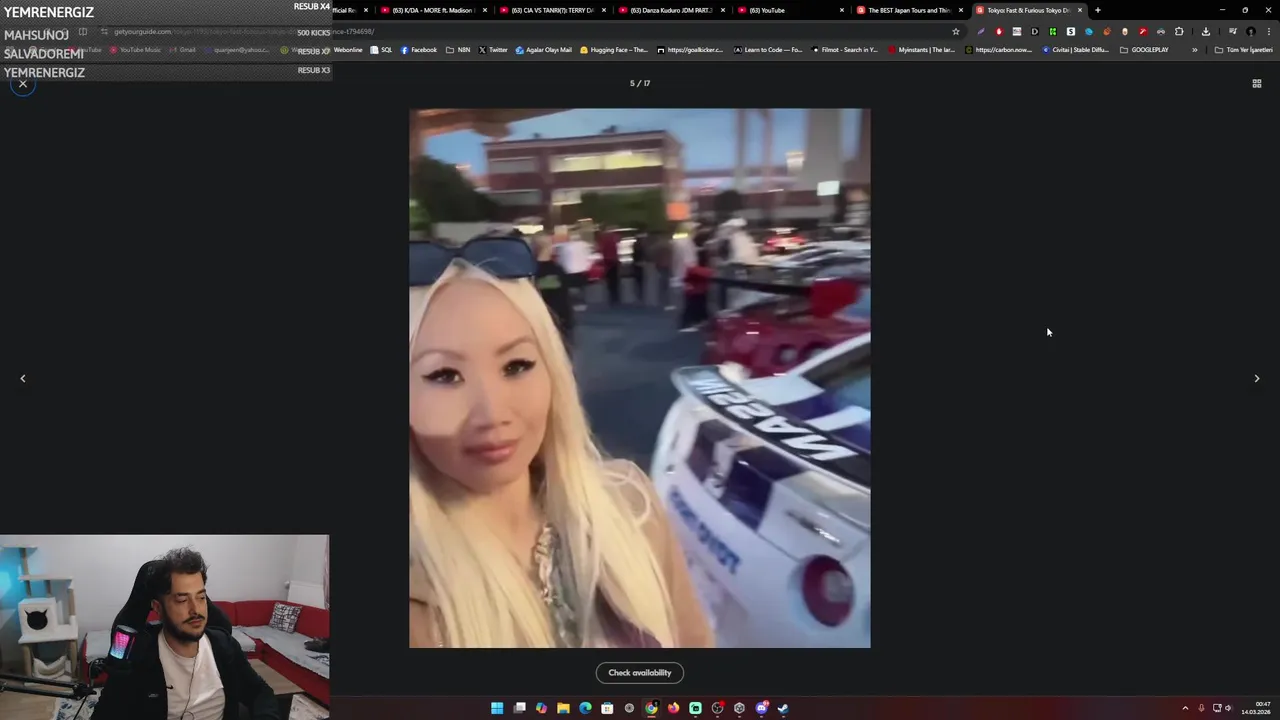Close the photo gallery with the X icon
This screenshot has height=720, width=1280.
[x=23, y=84]
